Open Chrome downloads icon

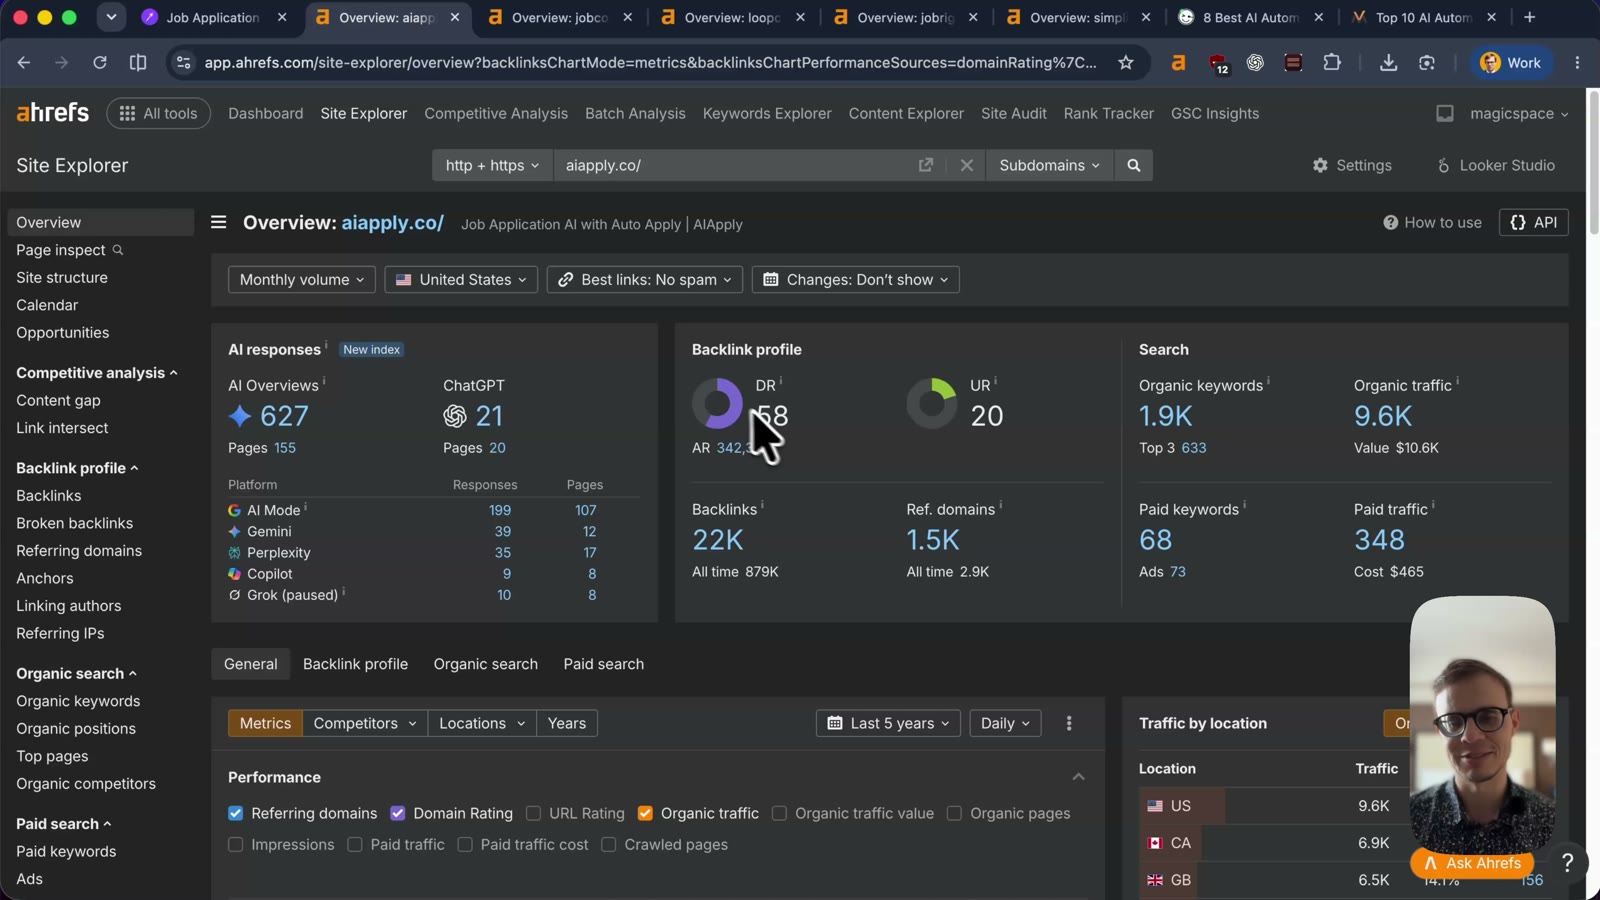(1388, 63)
